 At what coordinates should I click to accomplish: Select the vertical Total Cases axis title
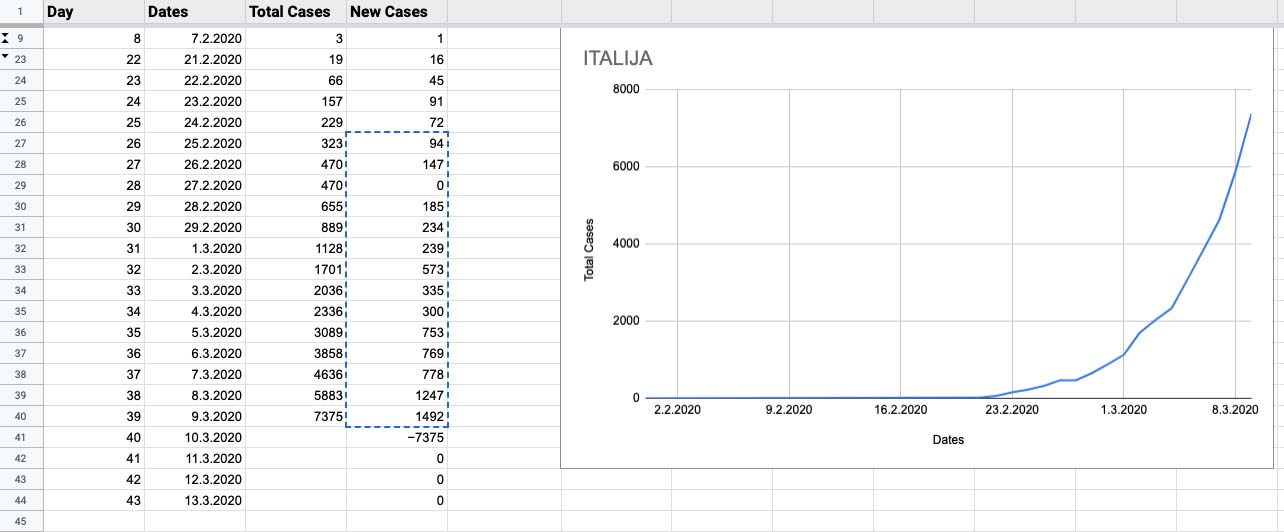[x=589, y=249]
